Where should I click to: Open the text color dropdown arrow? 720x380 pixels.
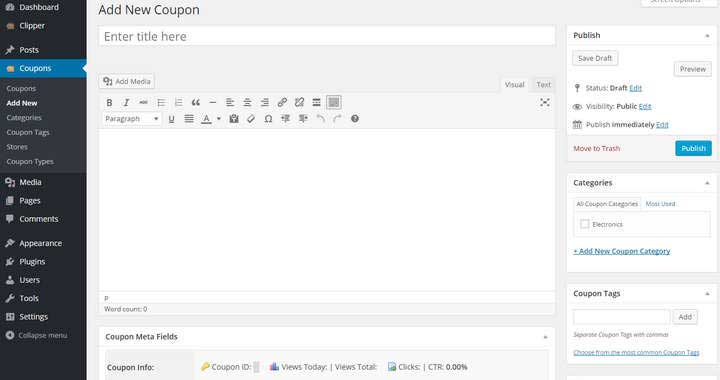click(219, 119)
